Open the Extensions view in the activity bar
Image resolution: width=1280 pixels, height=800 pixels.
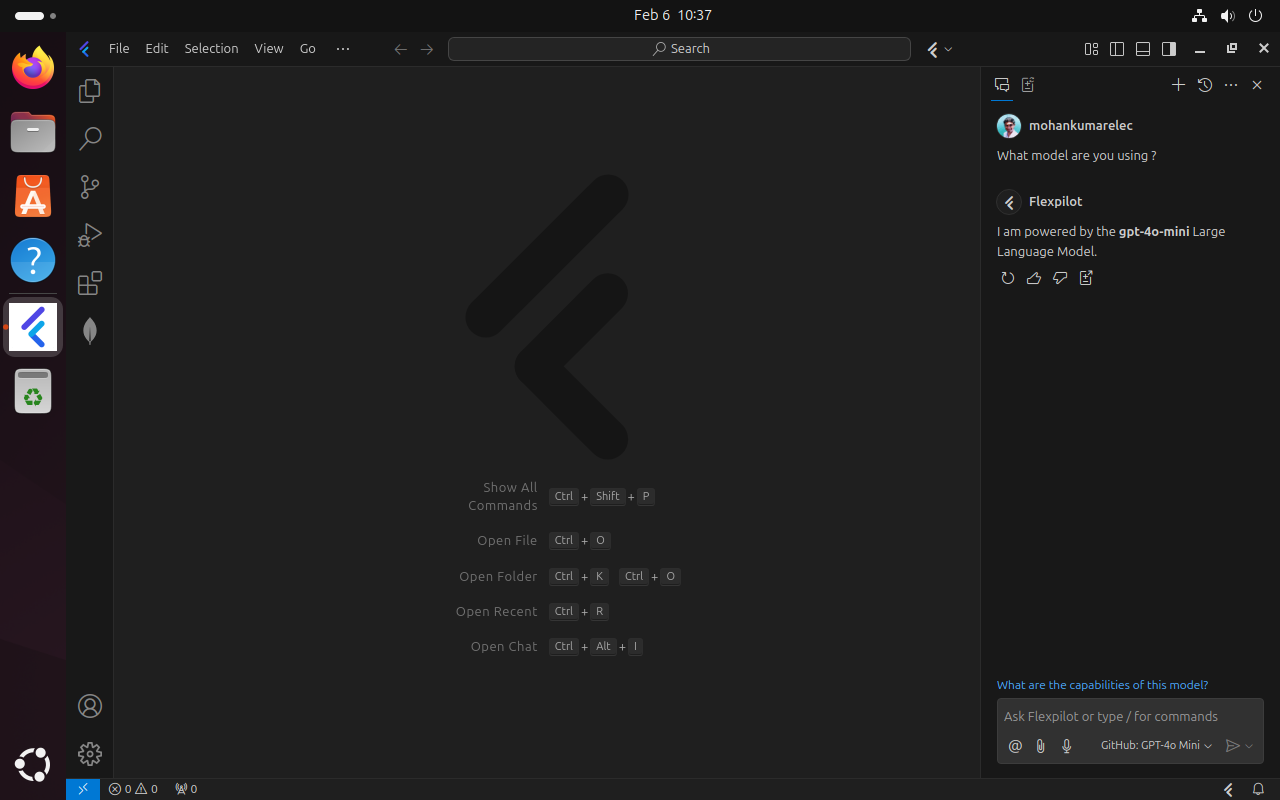89,283
